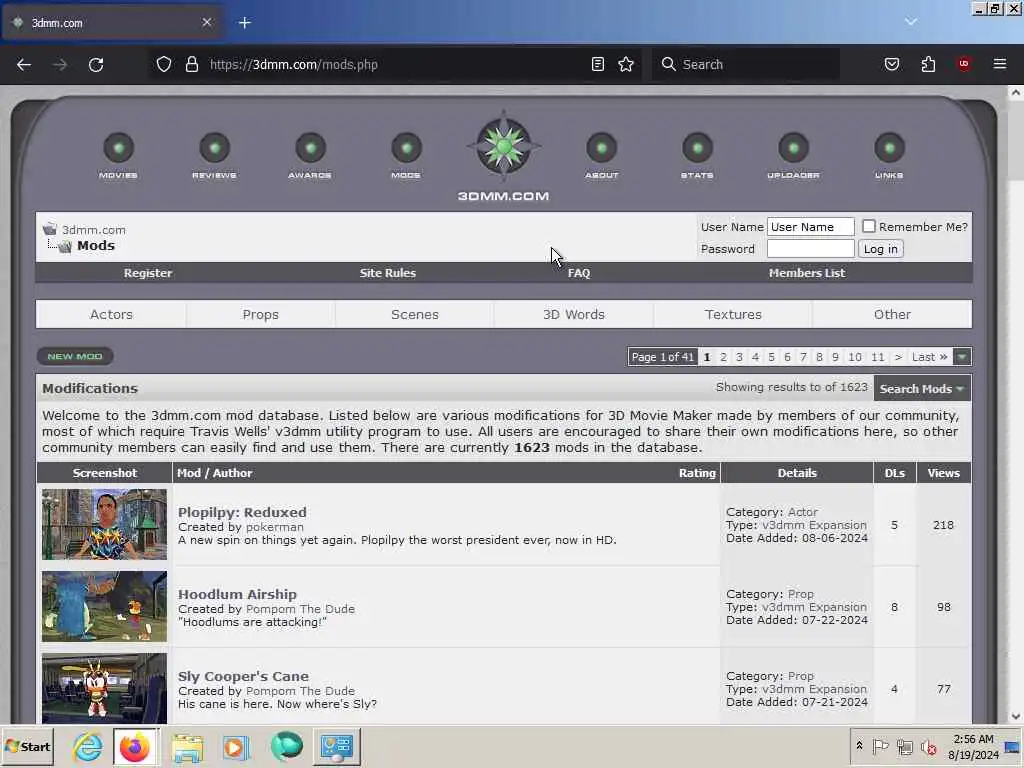This screenshot has height=768, width=1024.
Task: Open the Members List link
Action: [807, 273]
